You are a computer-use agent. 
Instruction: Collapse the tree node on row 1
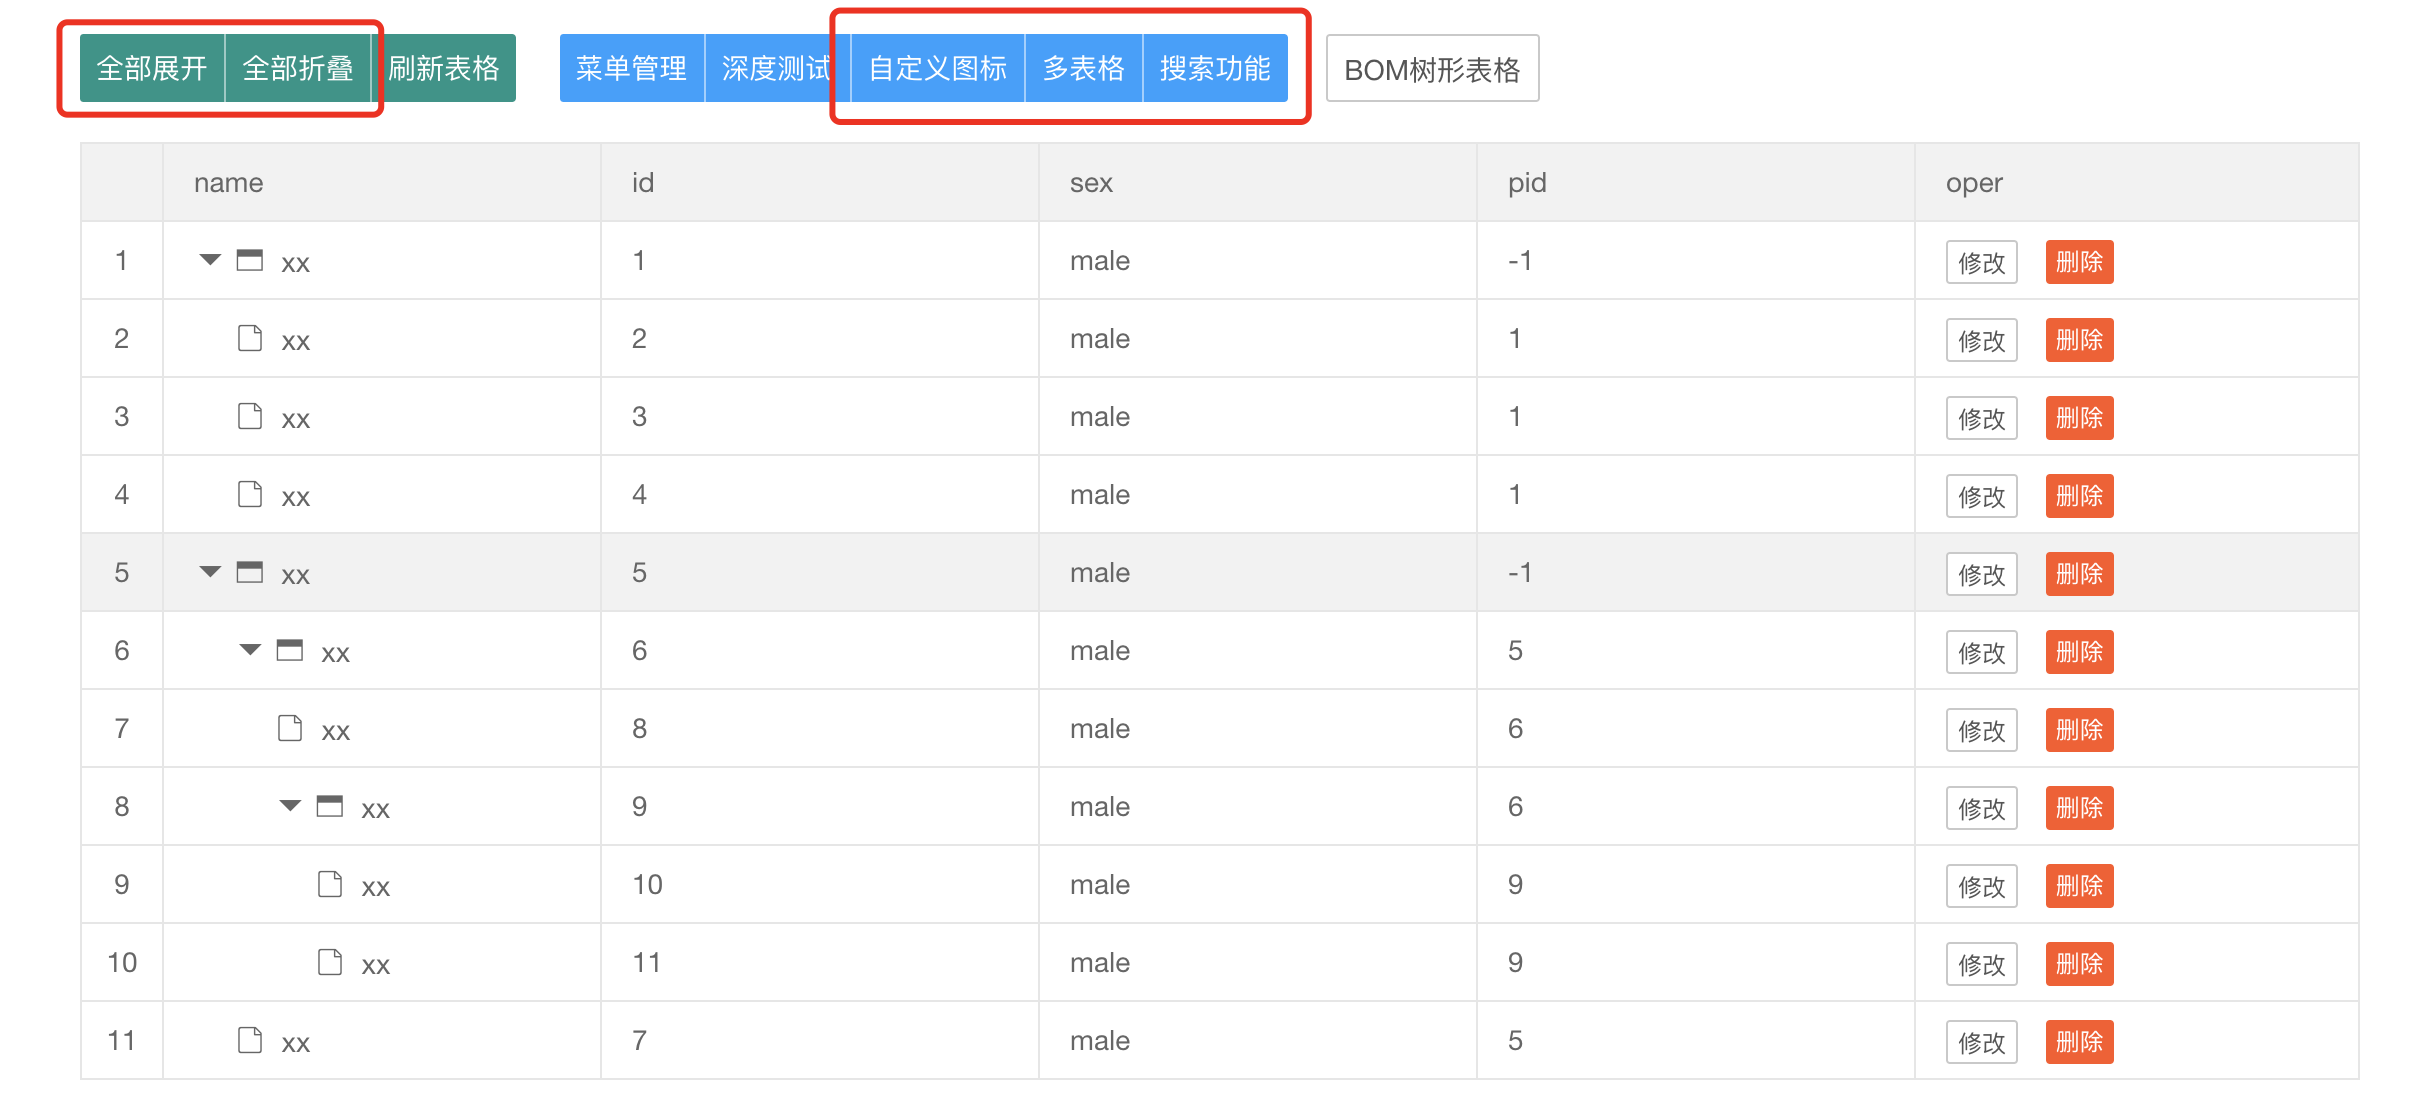(x=209, y=259)
